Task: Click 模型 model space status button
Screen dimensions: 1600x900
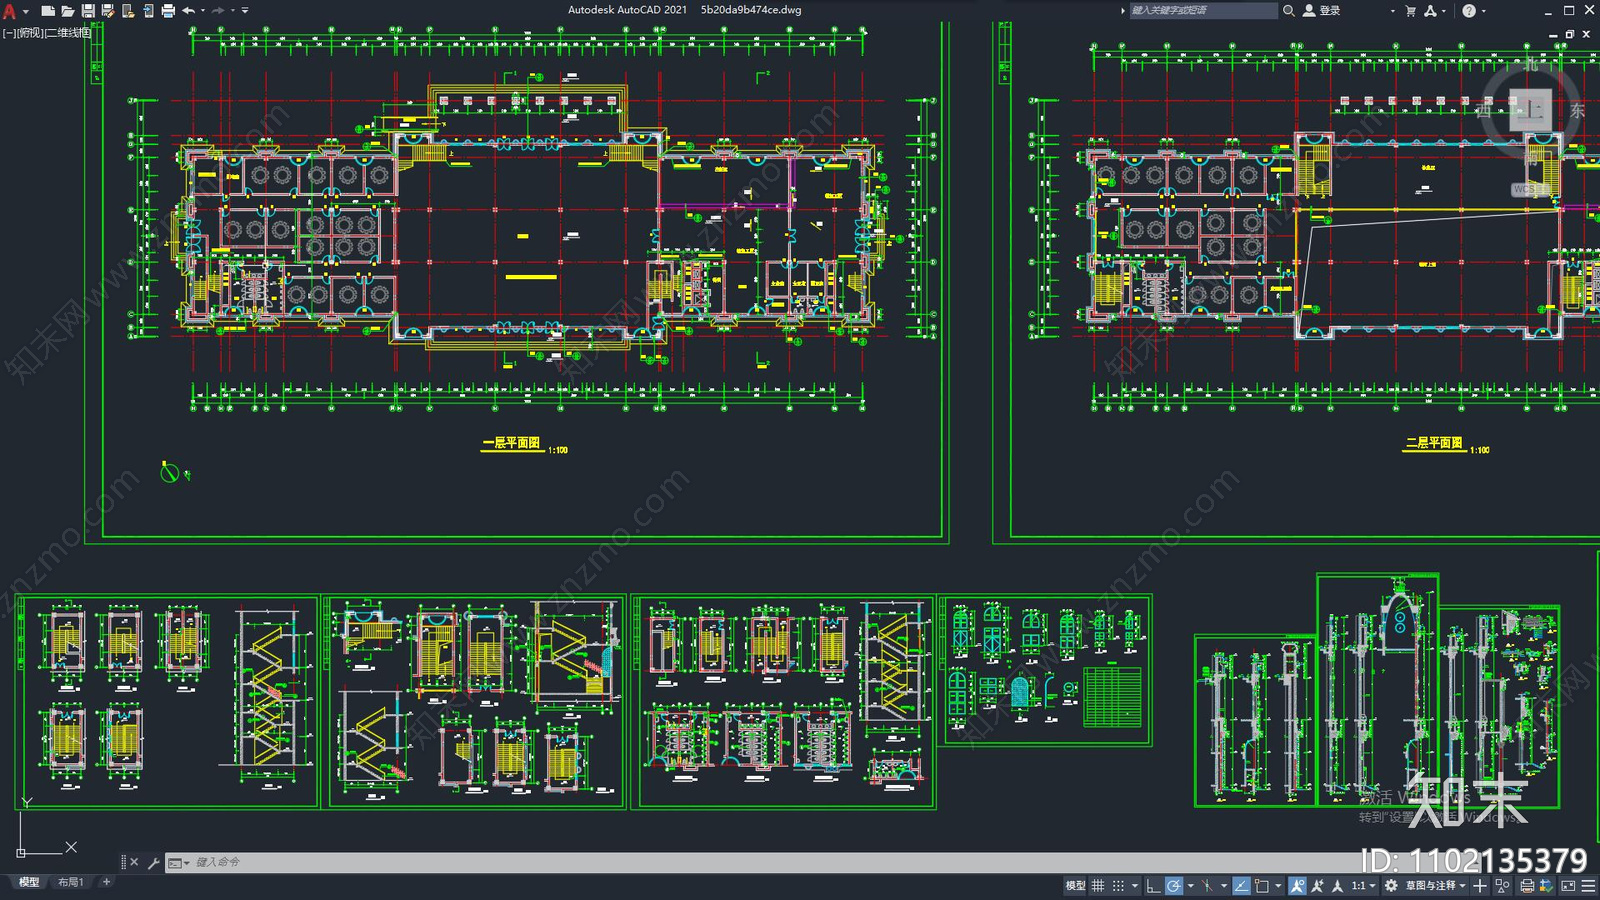Action: coord(1075,886)
